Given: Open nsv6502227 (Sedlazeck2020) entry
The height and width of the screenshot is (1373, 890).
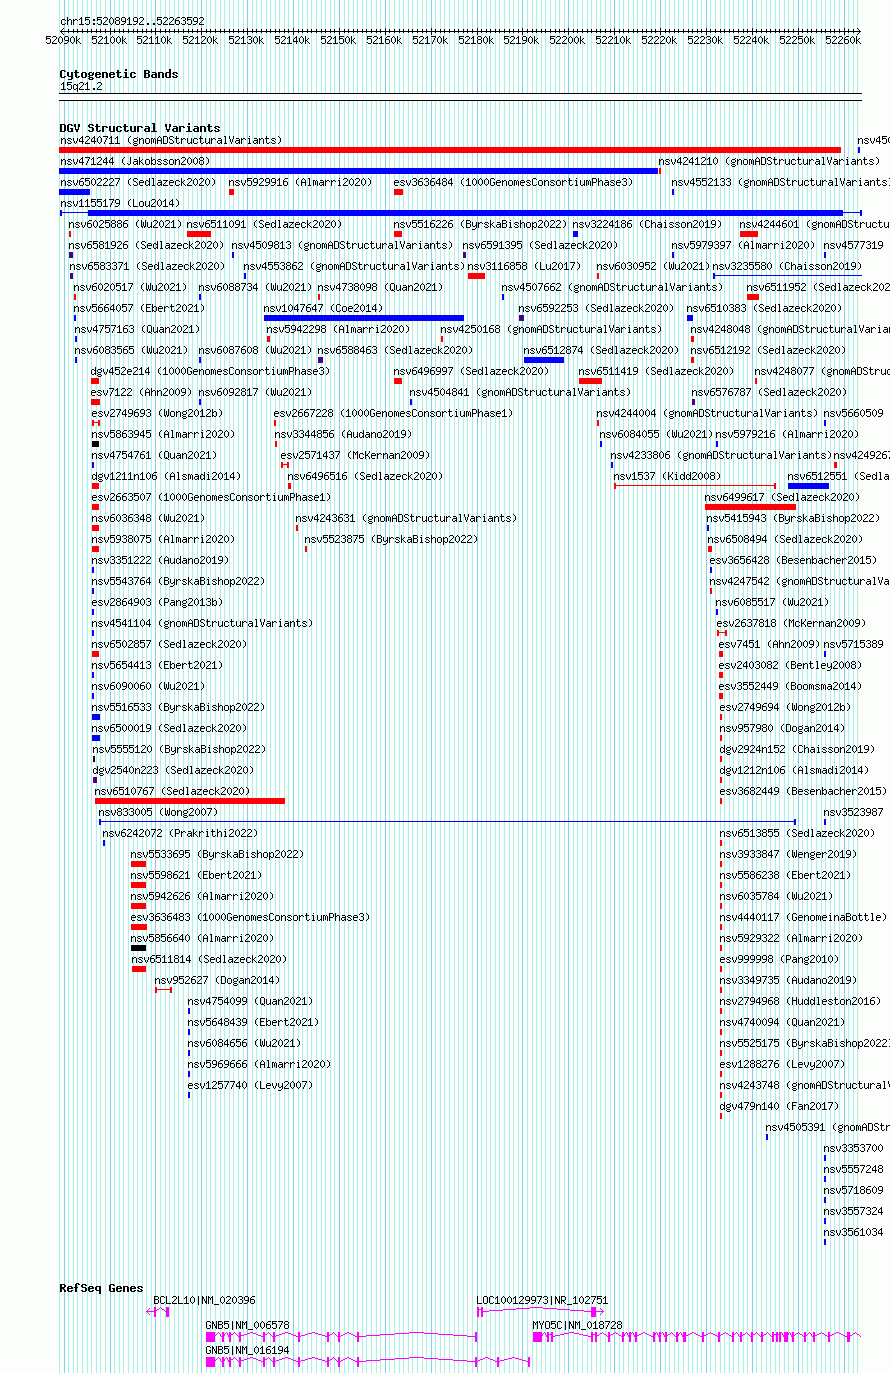Looking at the screenshot, I should coord(138,182).
